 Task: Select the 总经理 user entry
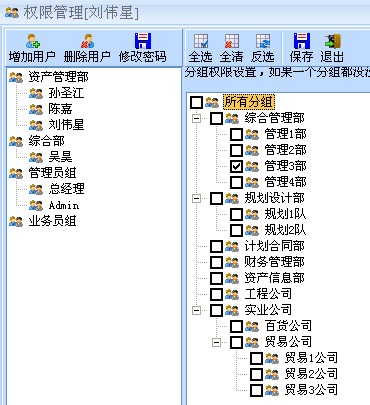pos(66,189)
